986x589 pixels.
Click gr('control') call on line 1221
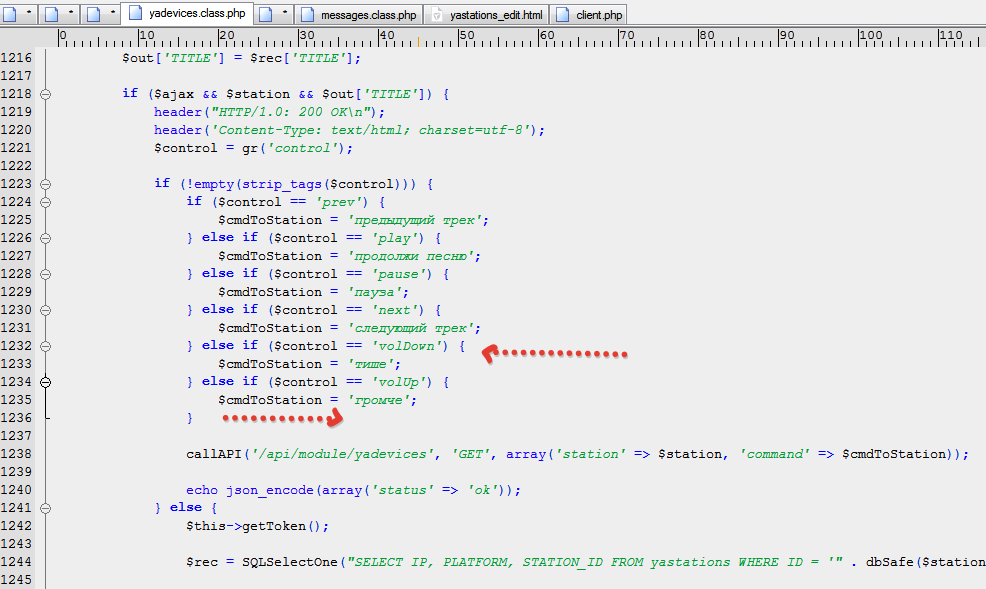pos(294,148)
